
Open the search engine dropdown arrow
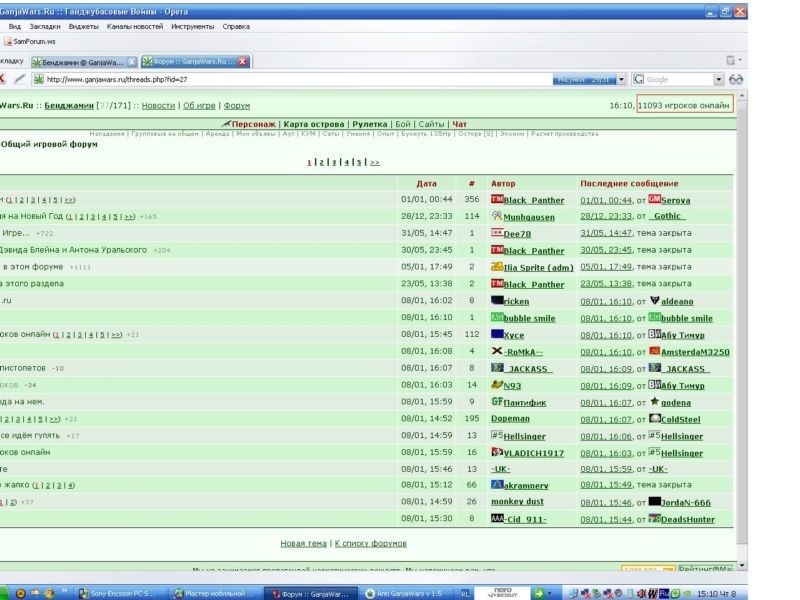(x=719, y=80)
